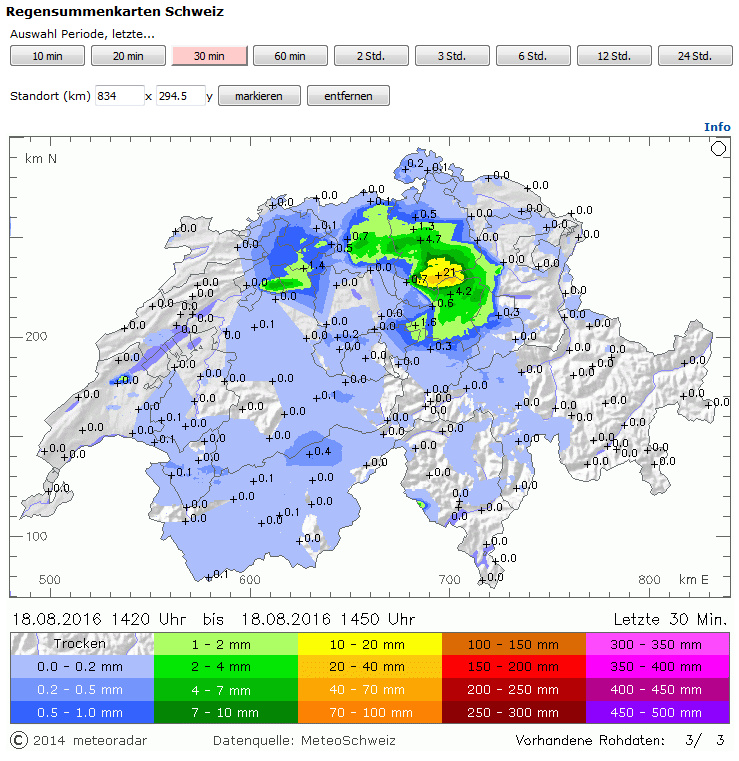Click the +4.2 station value
The image size is (739, 761).
[459, 292]
